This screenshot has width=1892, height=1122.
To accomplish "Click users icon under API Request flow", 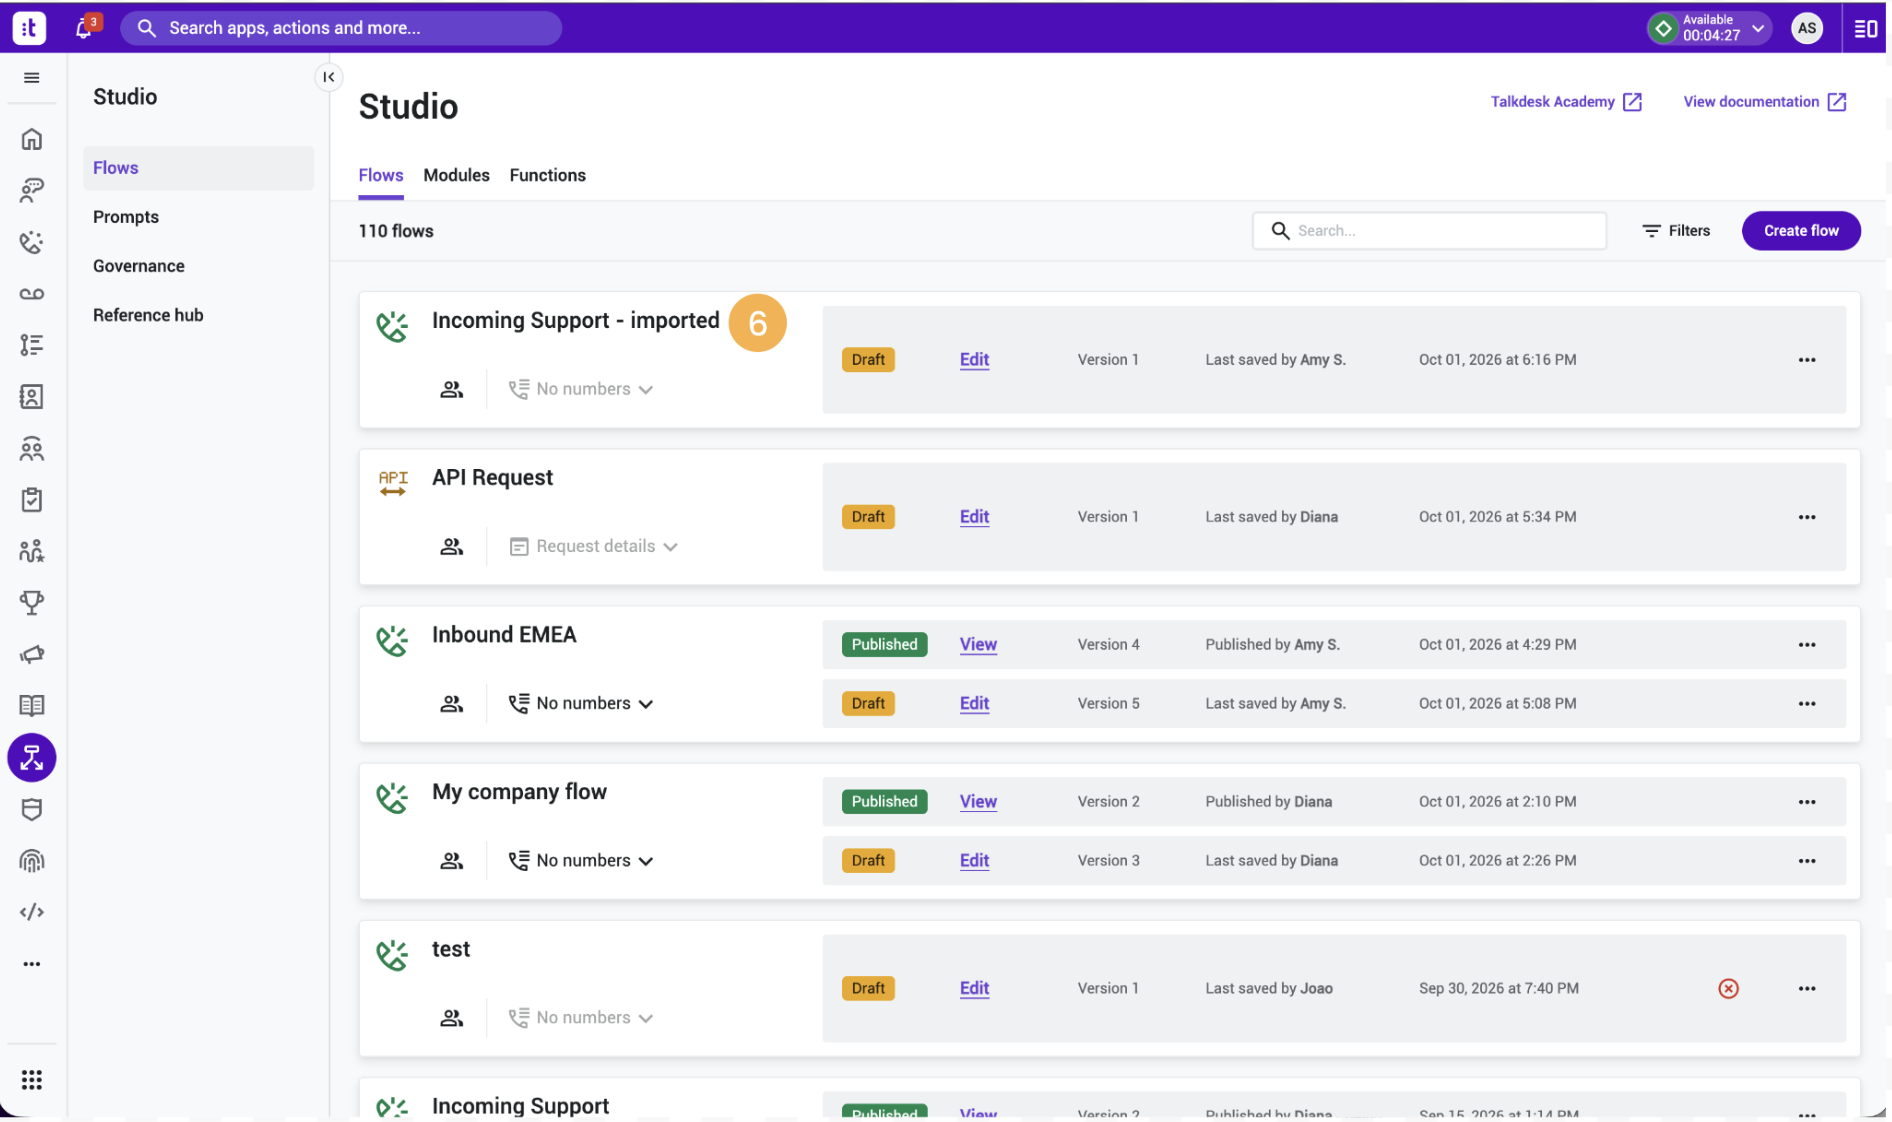I will pos(452,546).
